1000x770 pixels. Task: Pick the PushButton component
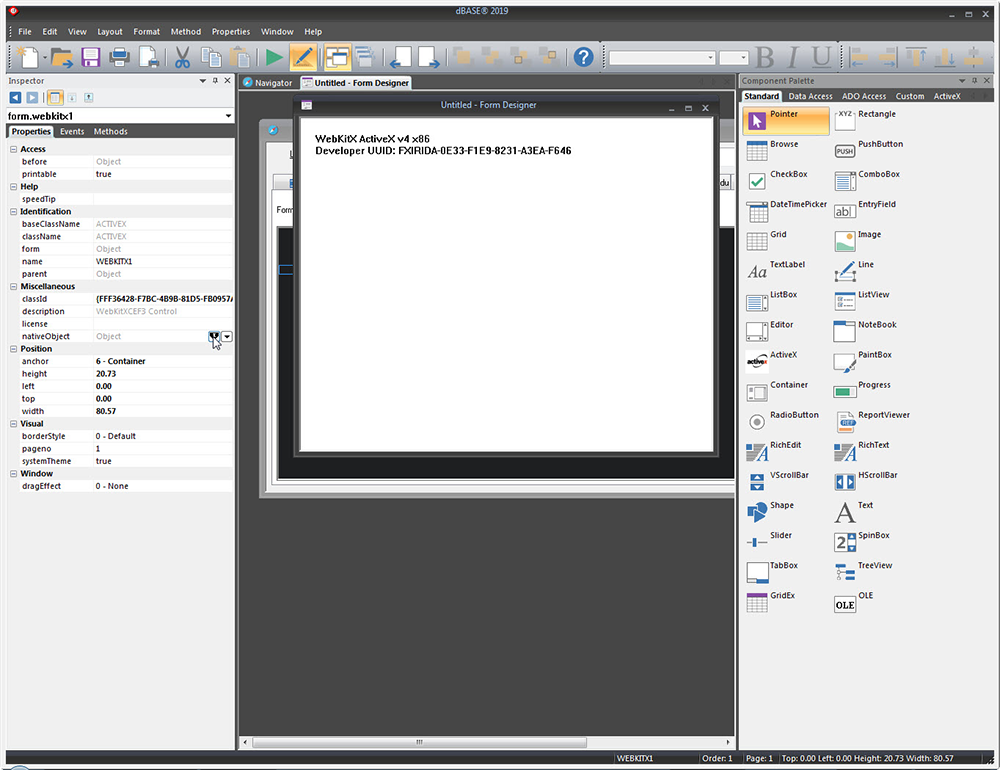tap(869, 151)
